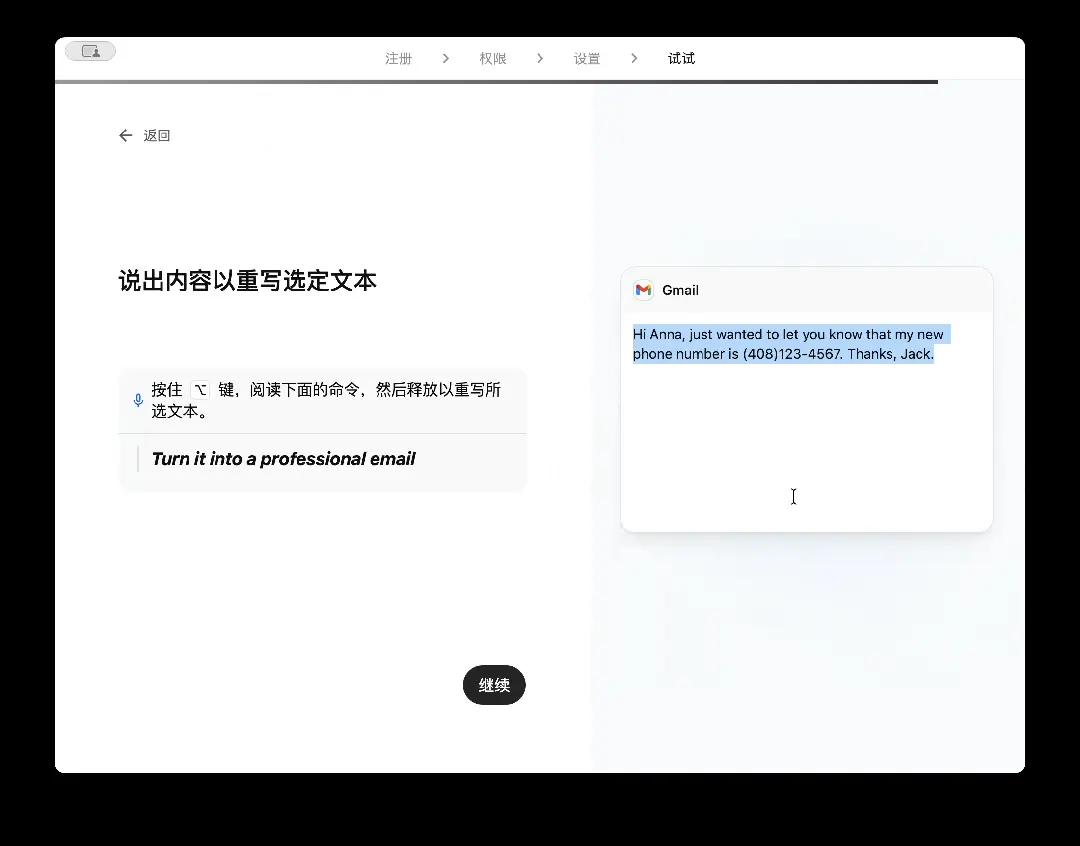This screenshot has height=846, width=1080.
Task: Open the 设置 step
Action: (587, 58)
